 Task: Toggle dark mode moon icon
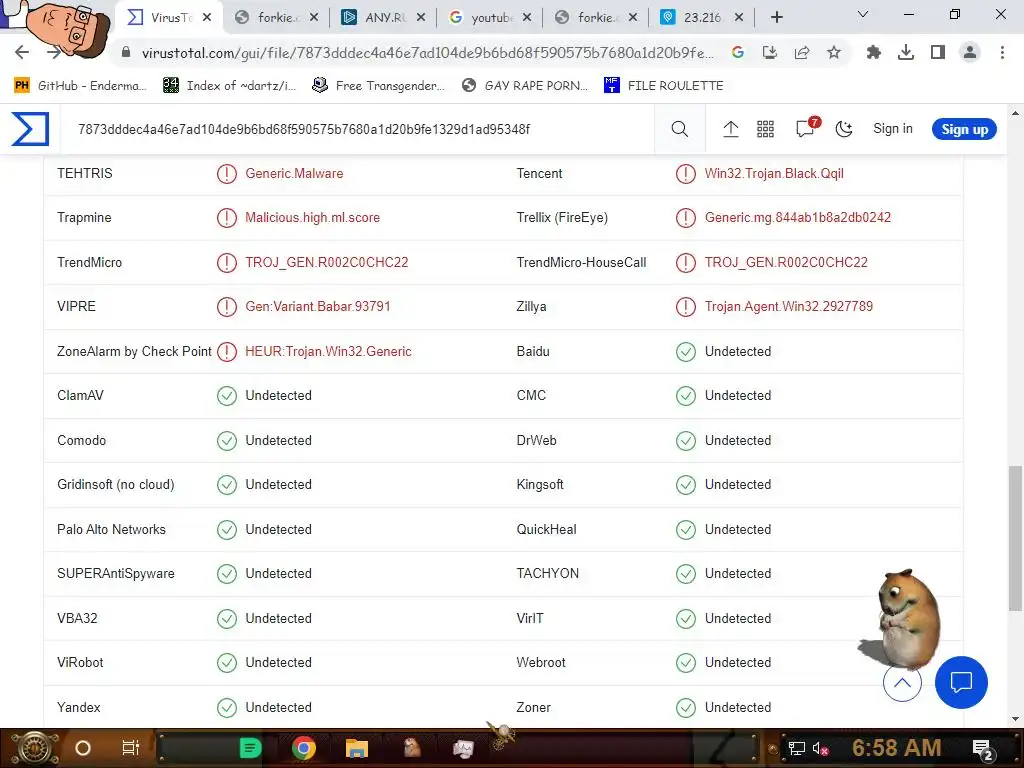[x=844, y=129]
